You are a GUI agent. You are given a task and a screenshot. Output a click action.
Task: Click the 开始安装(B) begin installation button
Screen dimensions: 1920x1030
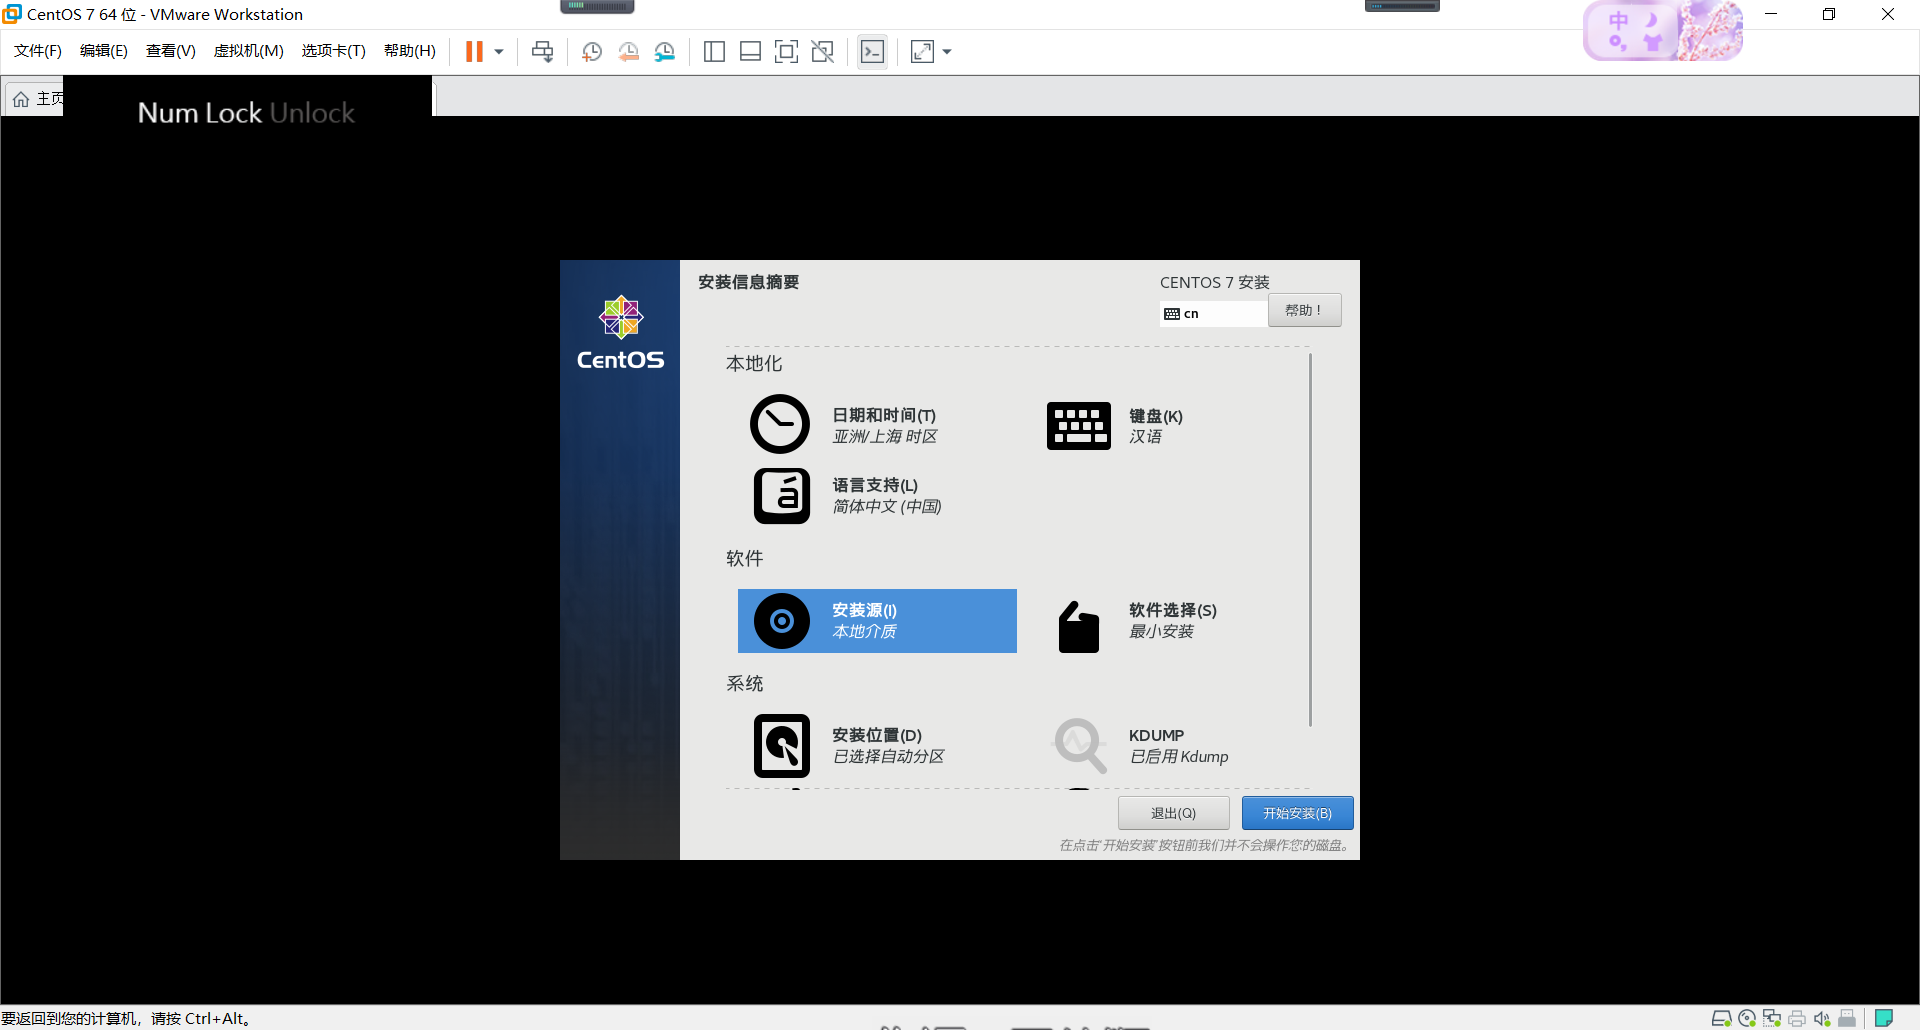pos(1298,813)
